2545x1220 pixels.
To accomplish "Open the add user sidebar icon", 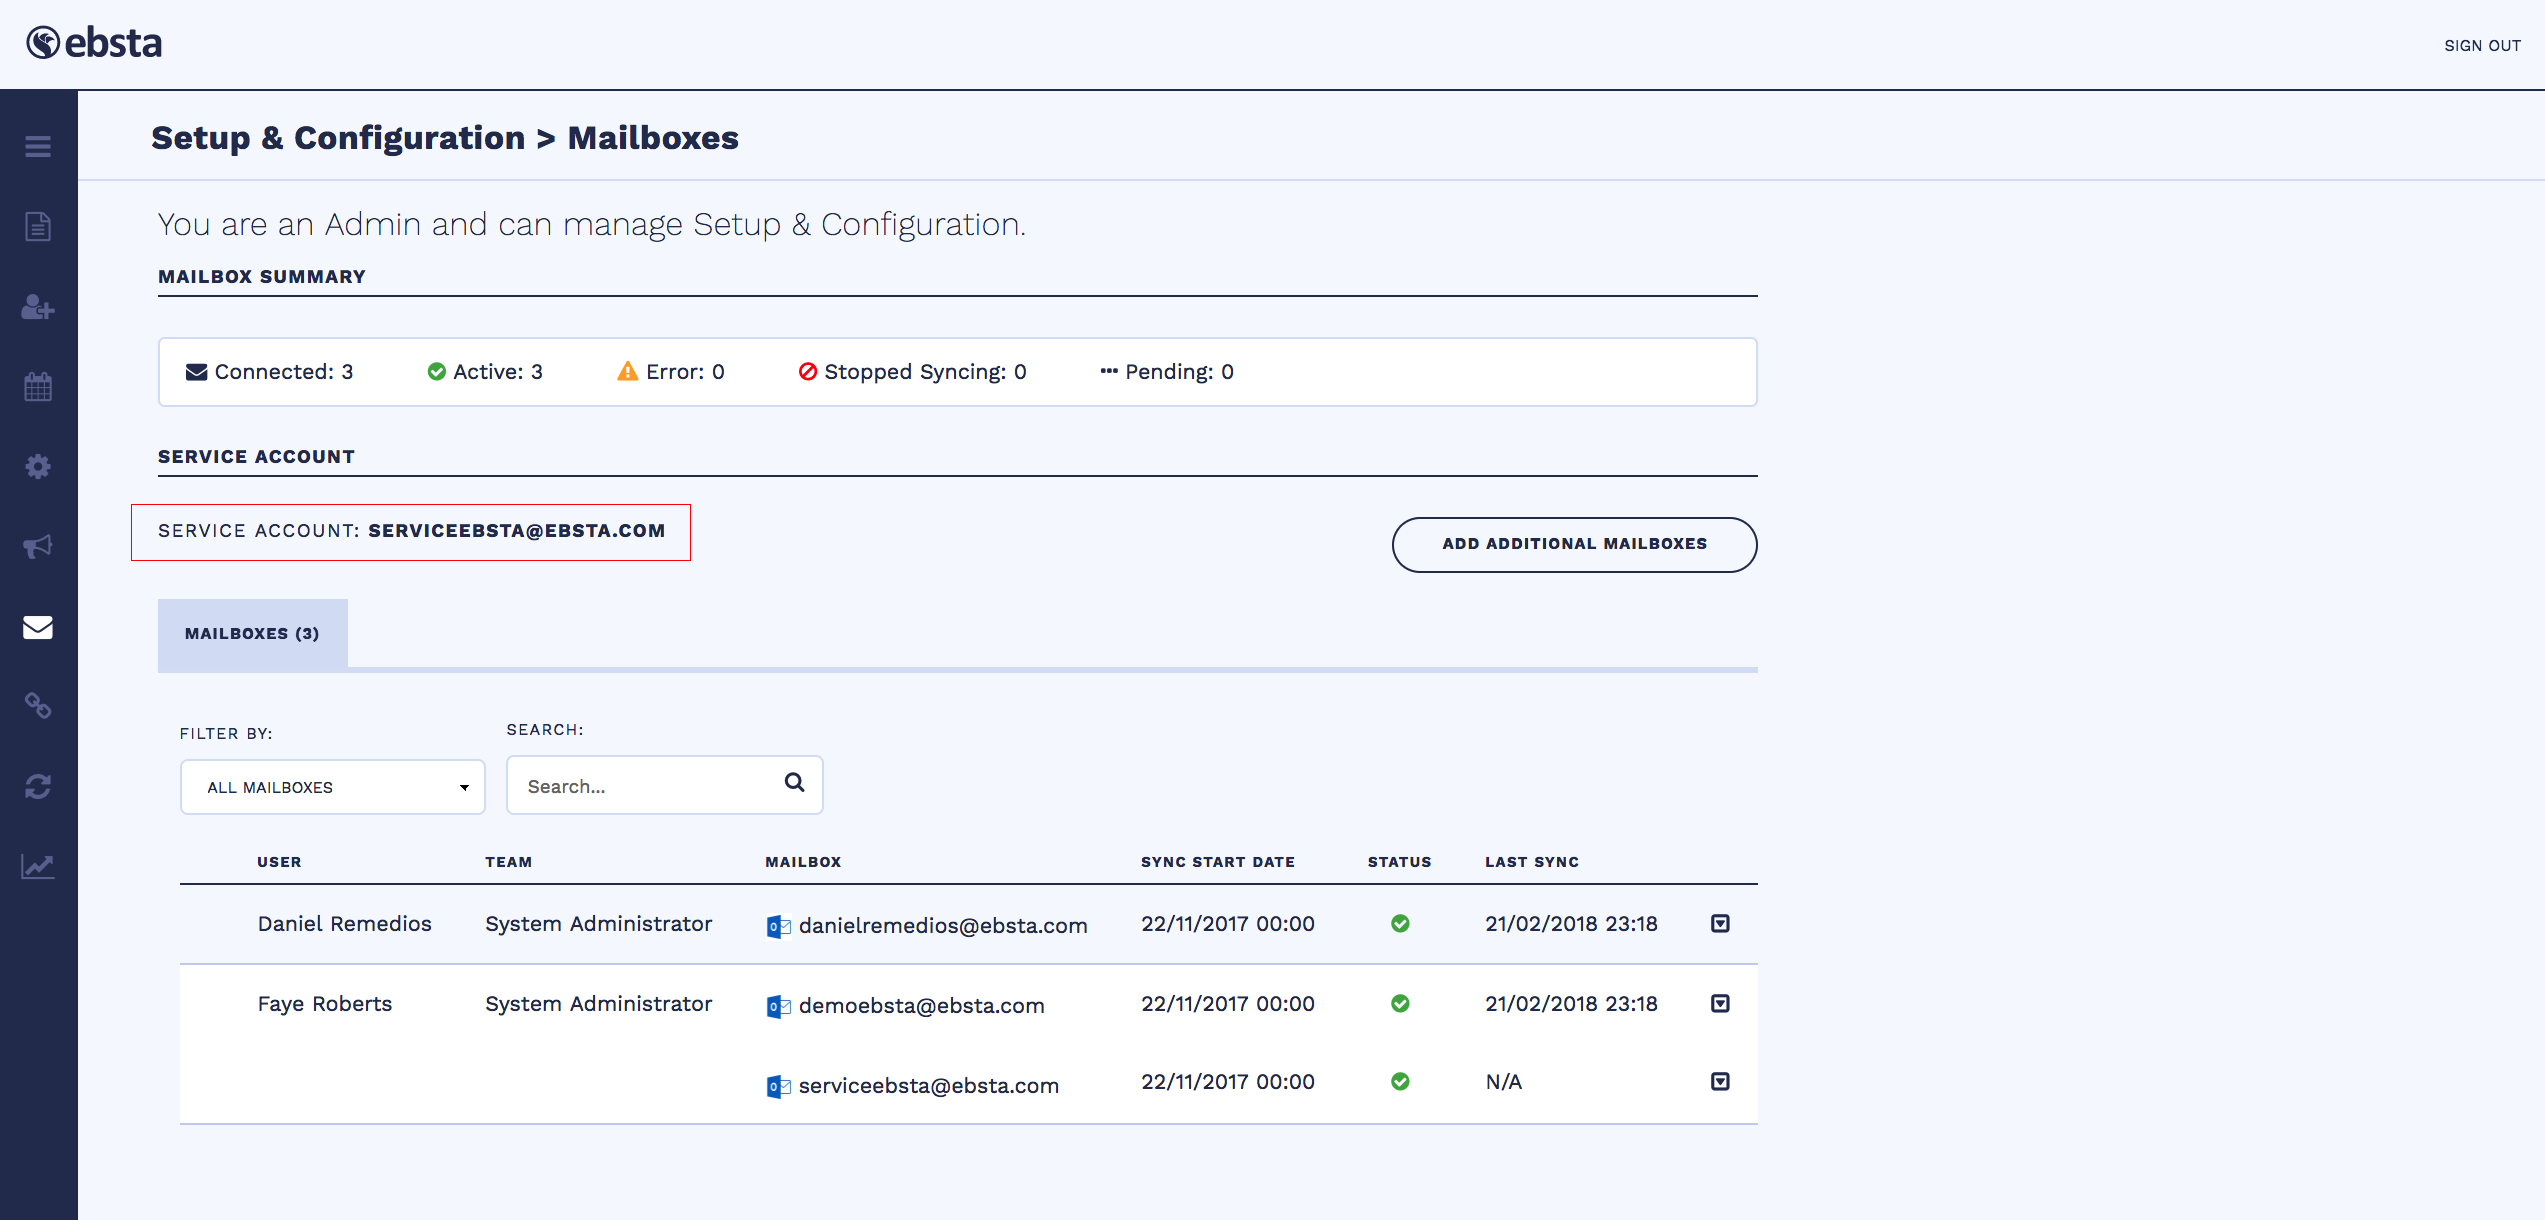I will tap(38, 307).
